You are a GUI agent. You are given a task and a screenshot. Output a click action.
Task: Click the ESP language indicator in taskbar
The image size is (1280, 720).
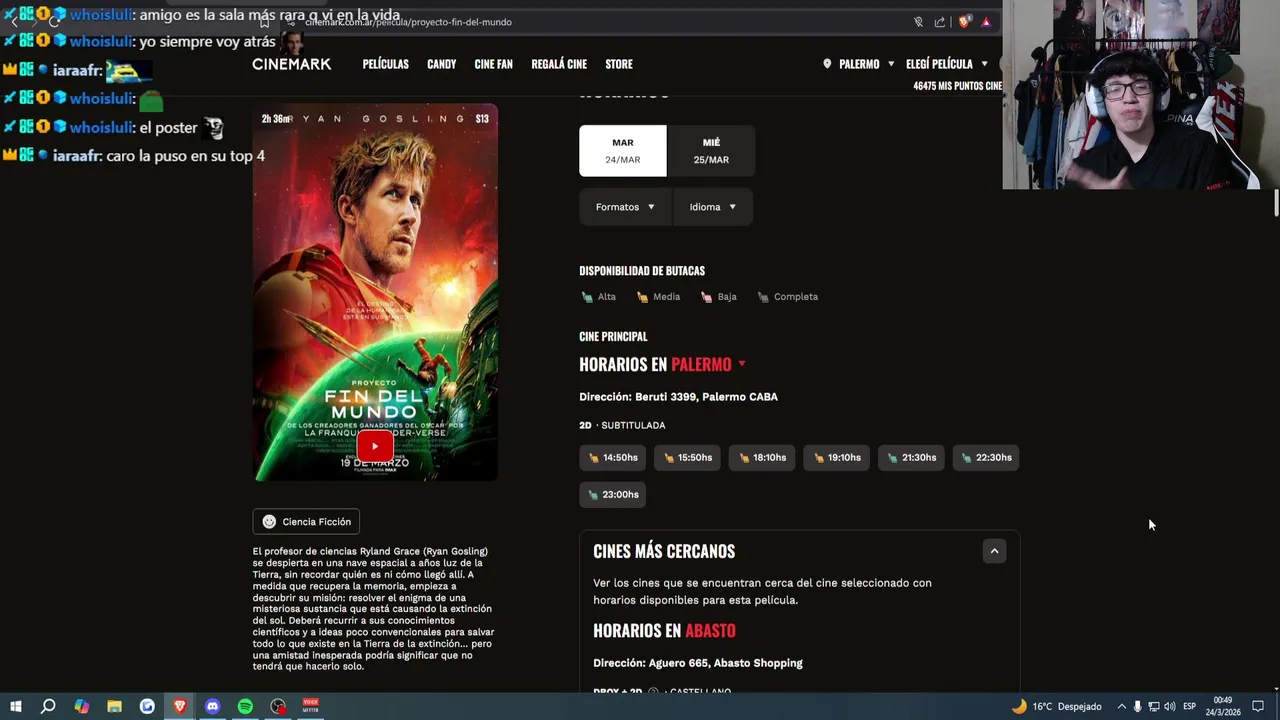(x=1189, y=706)
